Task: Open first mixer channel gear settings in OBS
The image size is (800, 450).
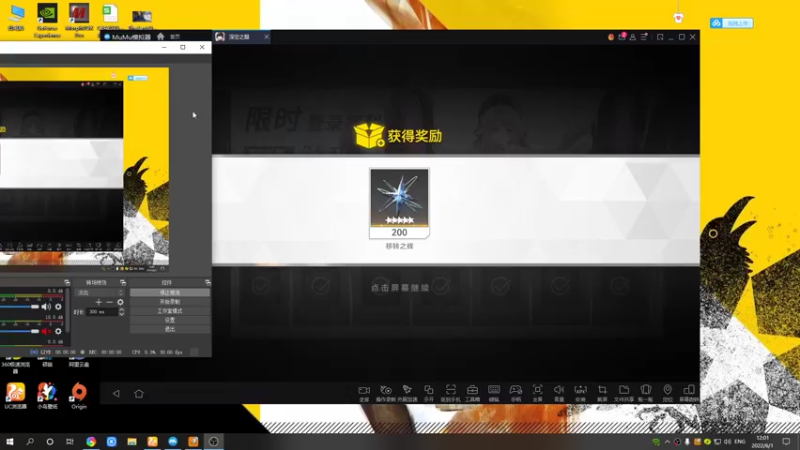Action: [x=58, y=307]
